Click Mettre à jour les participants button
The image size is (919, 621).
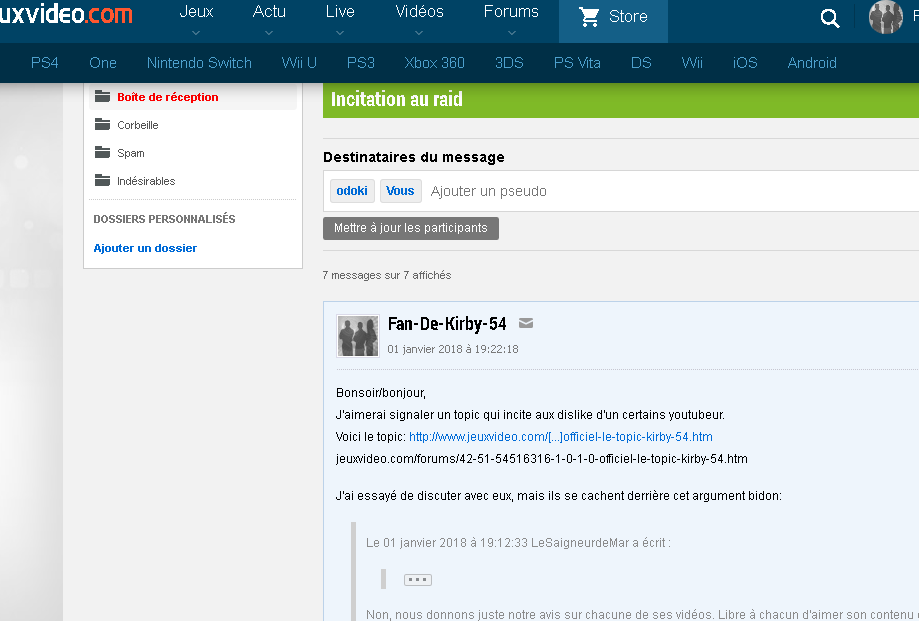click(x=410, y=228)
